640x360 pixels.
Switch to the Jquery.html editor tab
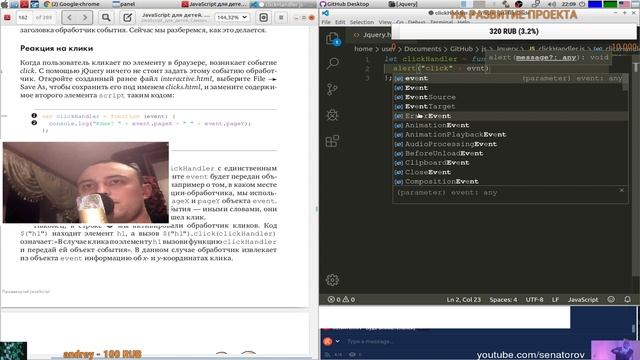tap(371, 35)
